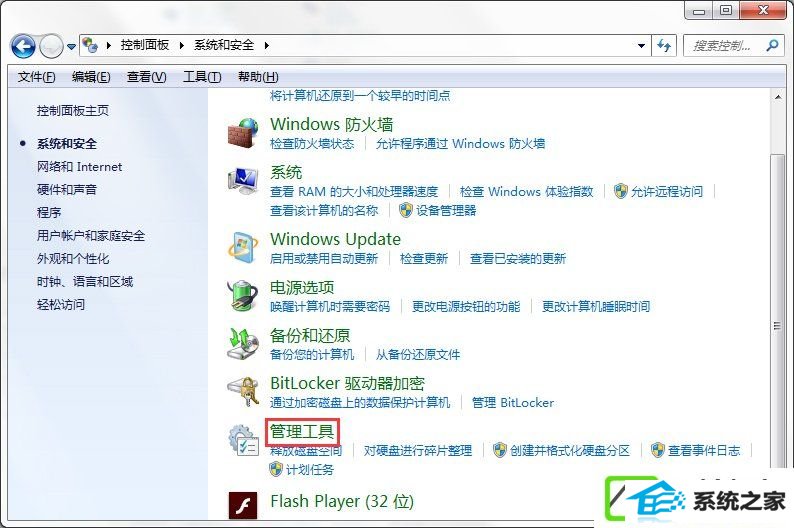Click 更改电源按钮的功能 link
The height and width of the screenshot is (528, 794).
point(466,307)
